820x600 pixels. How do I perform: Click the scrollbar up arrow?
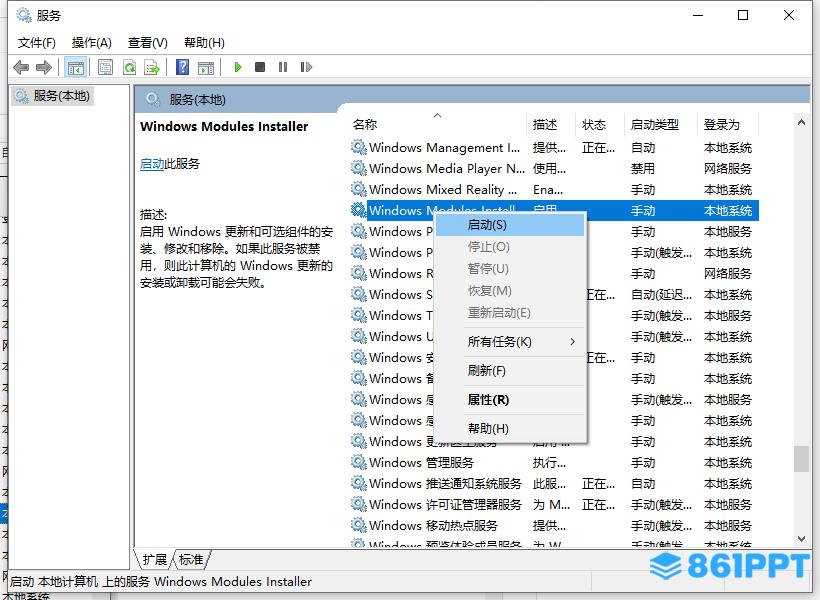(x=801, y=122)
